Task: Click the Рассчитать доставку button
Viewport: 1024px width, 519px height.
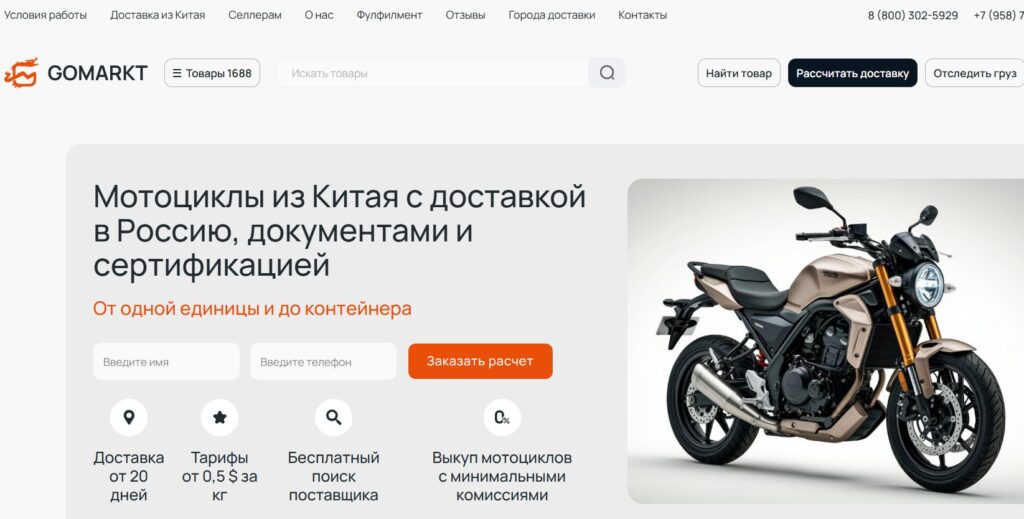Action: click(x=852, y=73)
